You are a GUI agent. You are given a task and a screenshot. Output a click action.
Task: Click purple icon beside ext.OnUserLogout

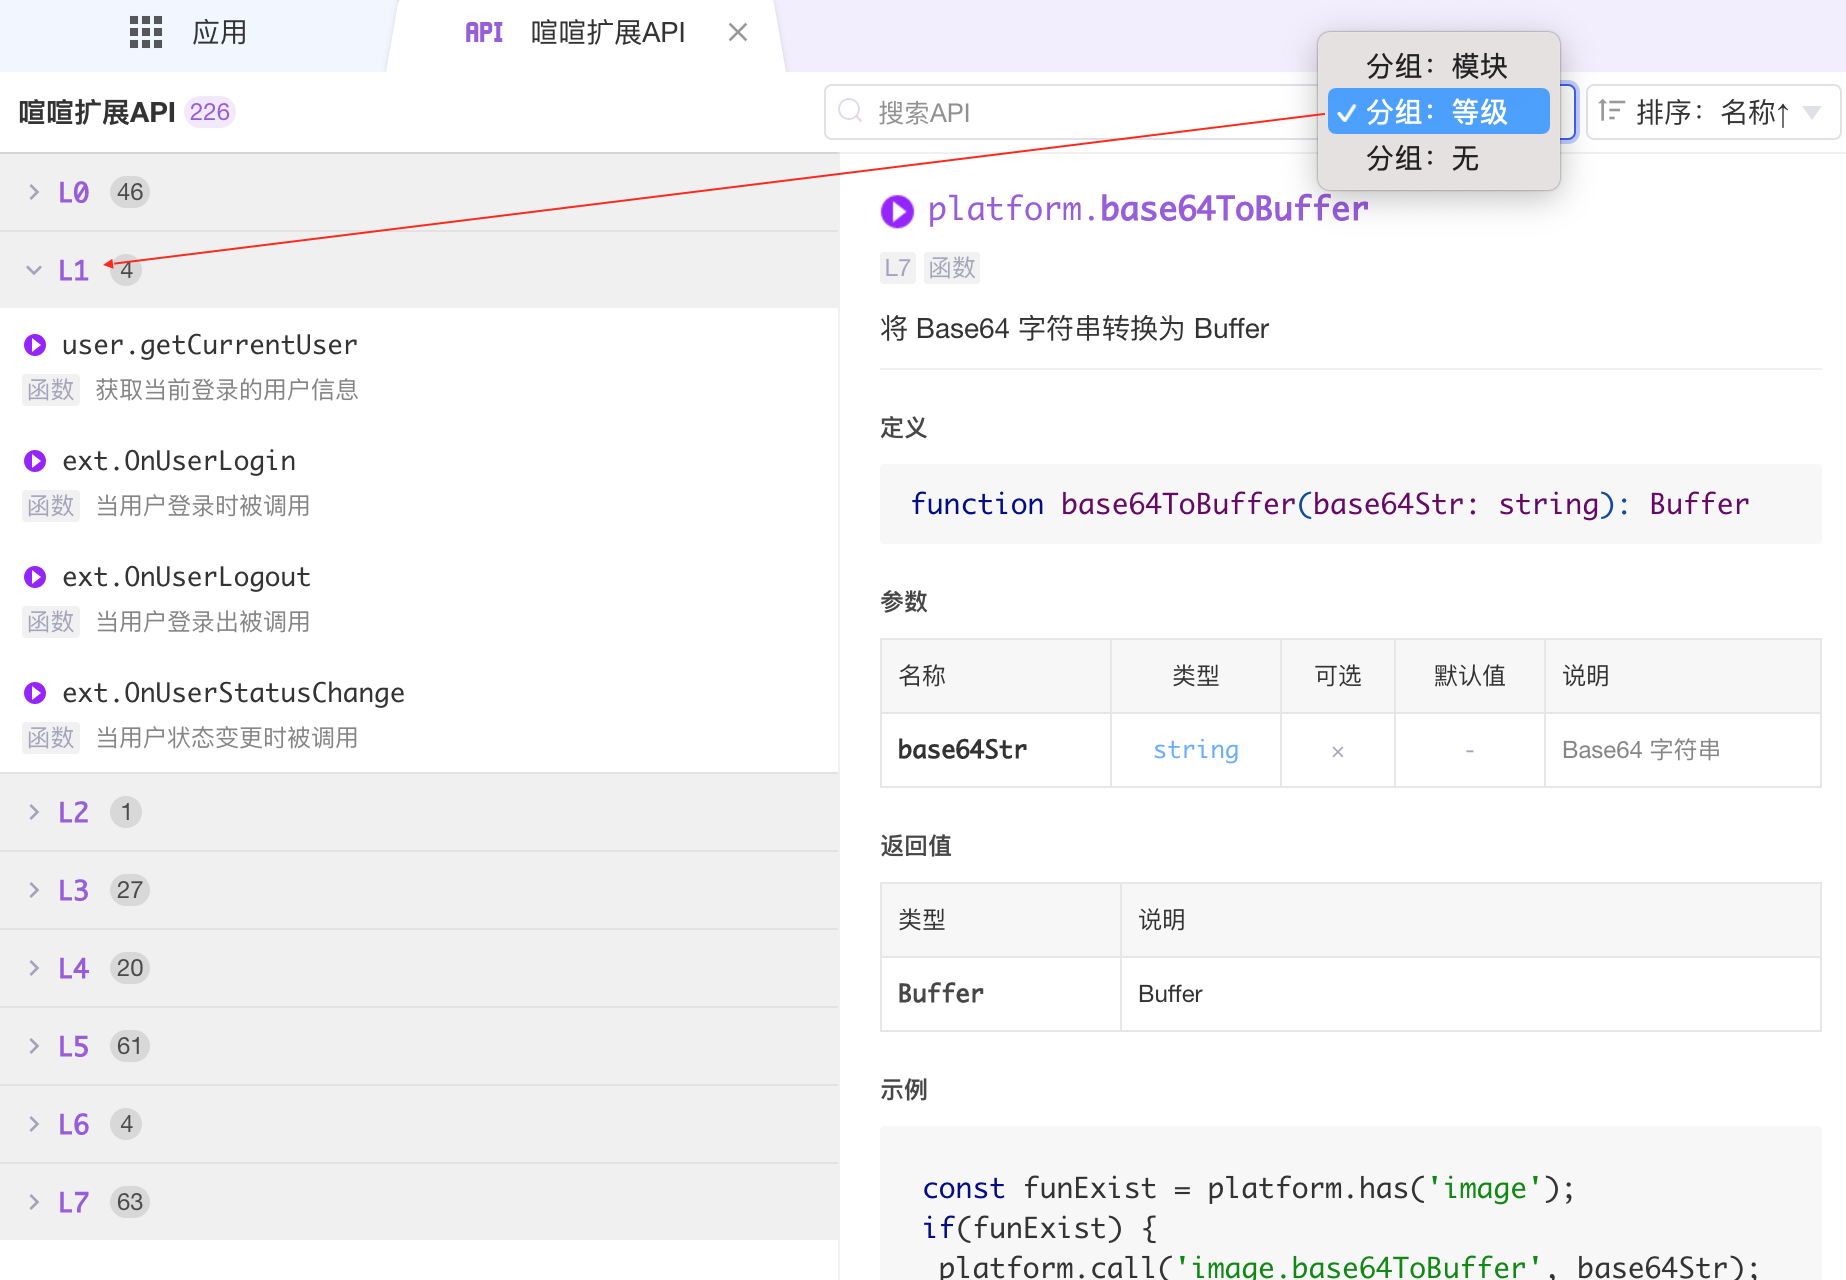tap(35, 577)
